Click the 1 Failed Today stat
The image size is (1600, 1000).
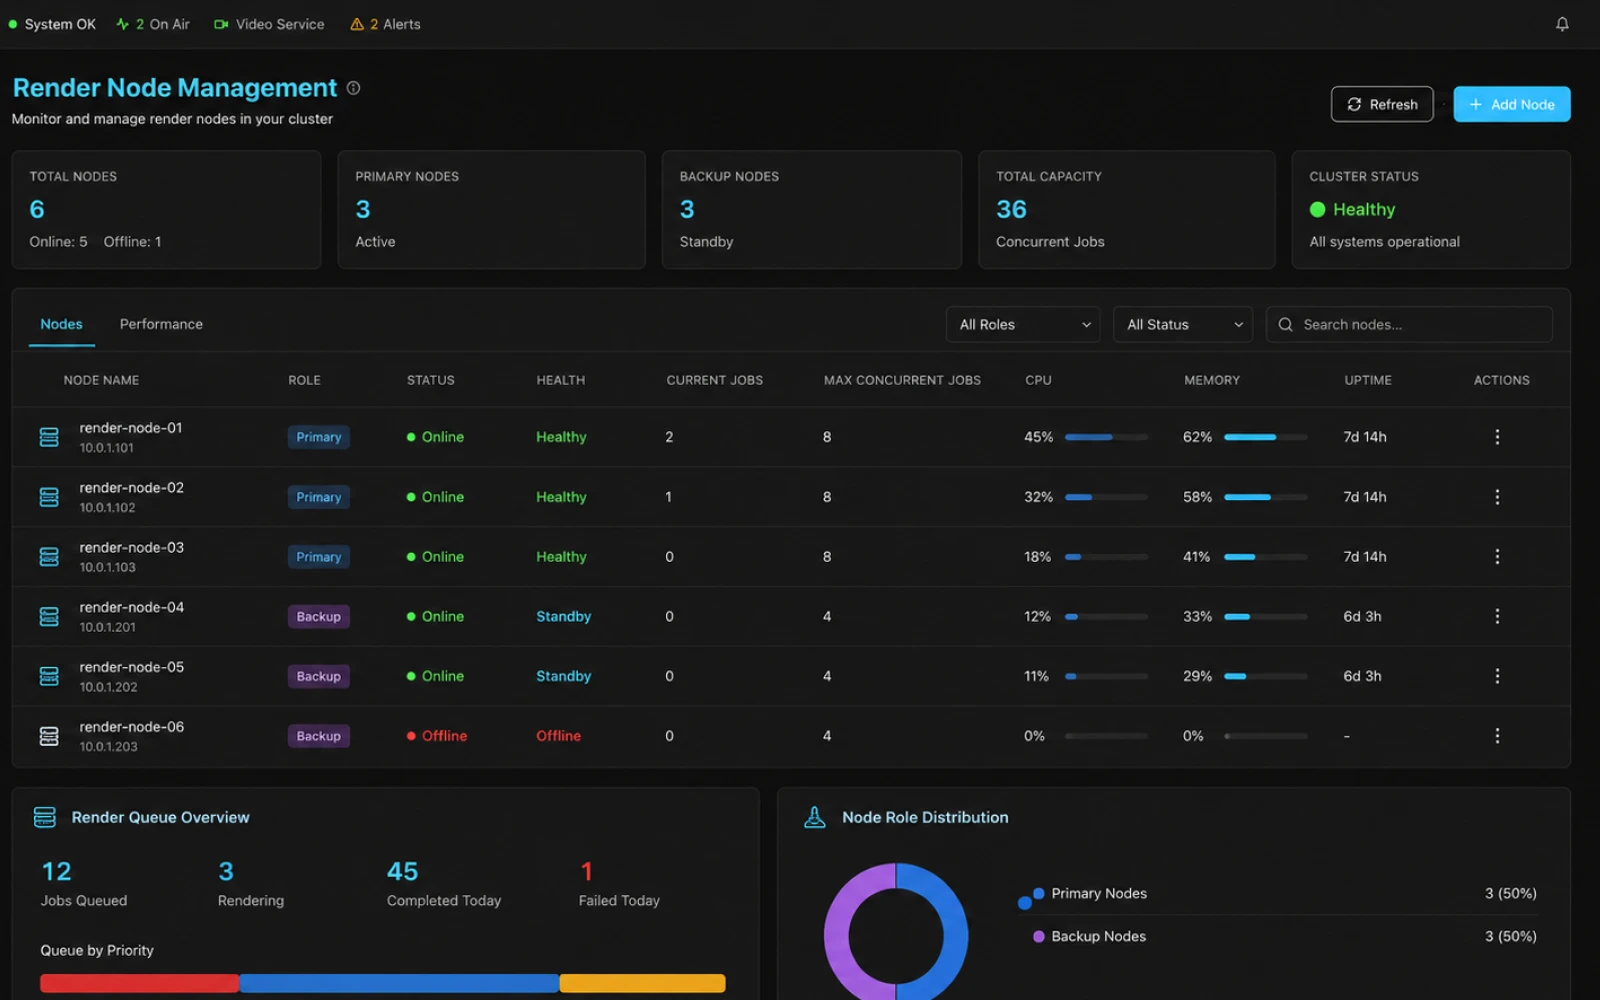click(x=619, y=884)
